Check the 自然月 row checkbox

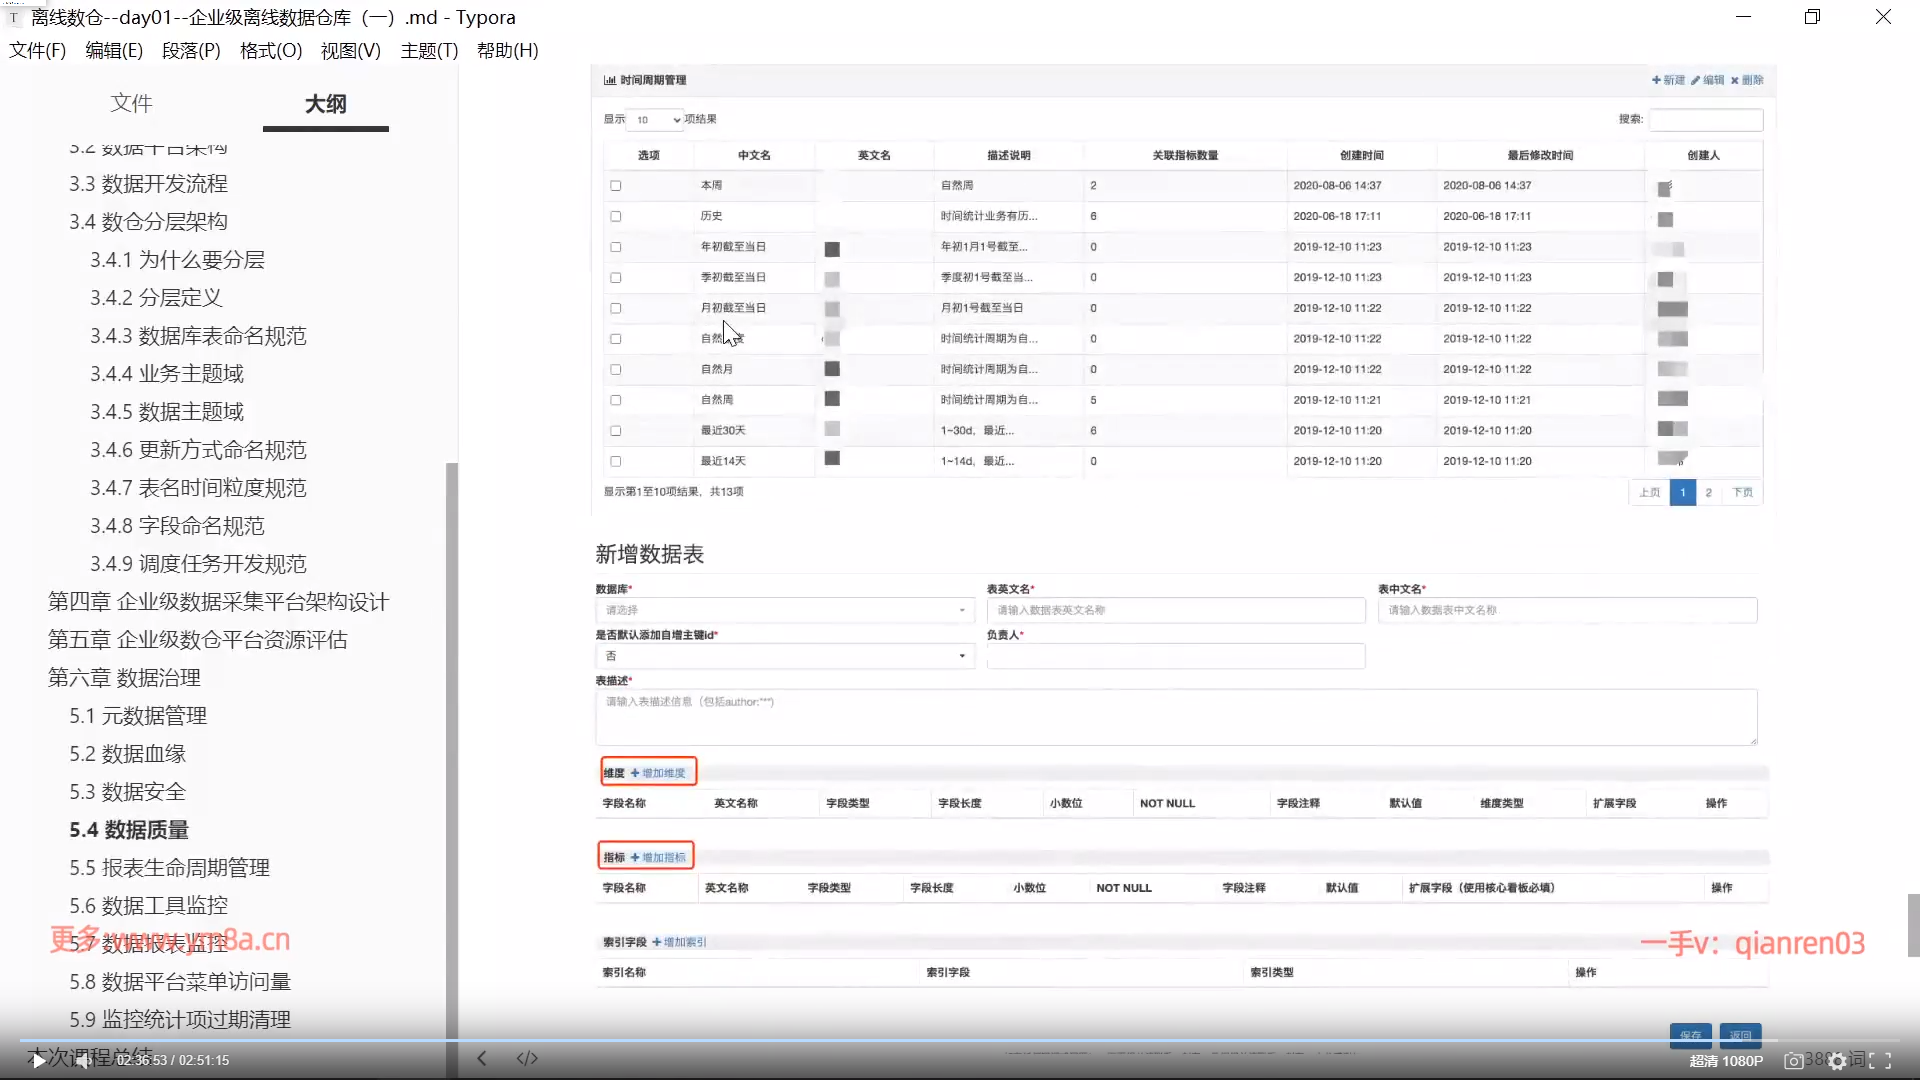point(616,370)
